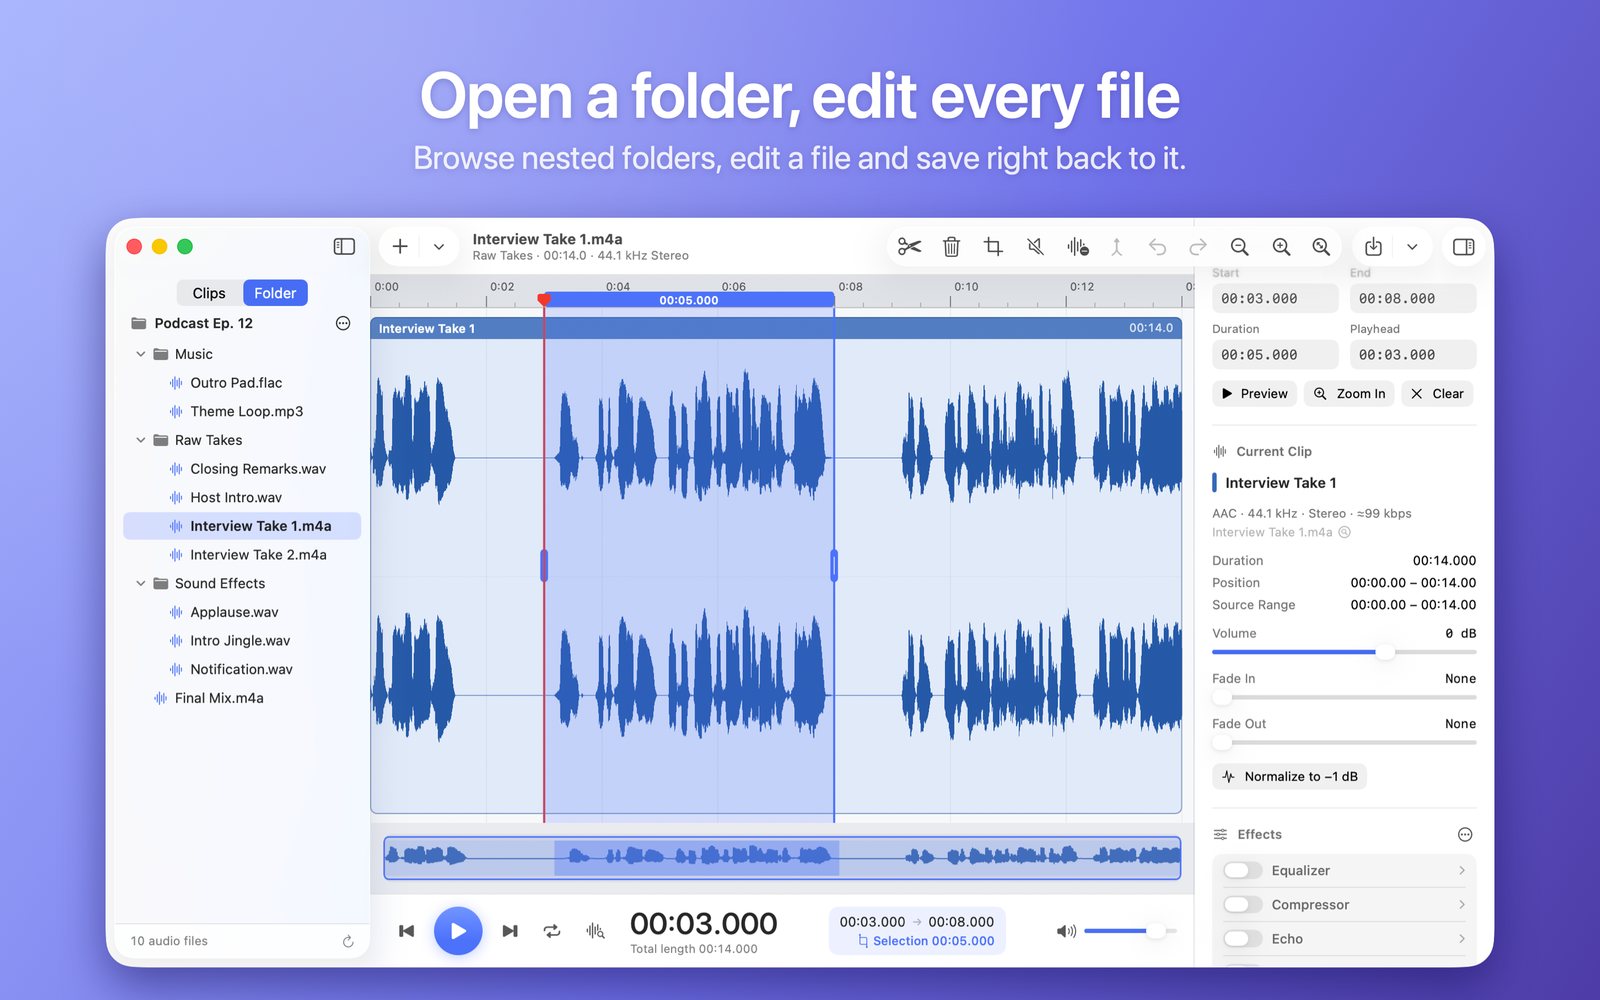Viewport: 1600px width, 1000px height.
Task: Toggle the right inspector panel icon
Action: tap(1463, 247)
